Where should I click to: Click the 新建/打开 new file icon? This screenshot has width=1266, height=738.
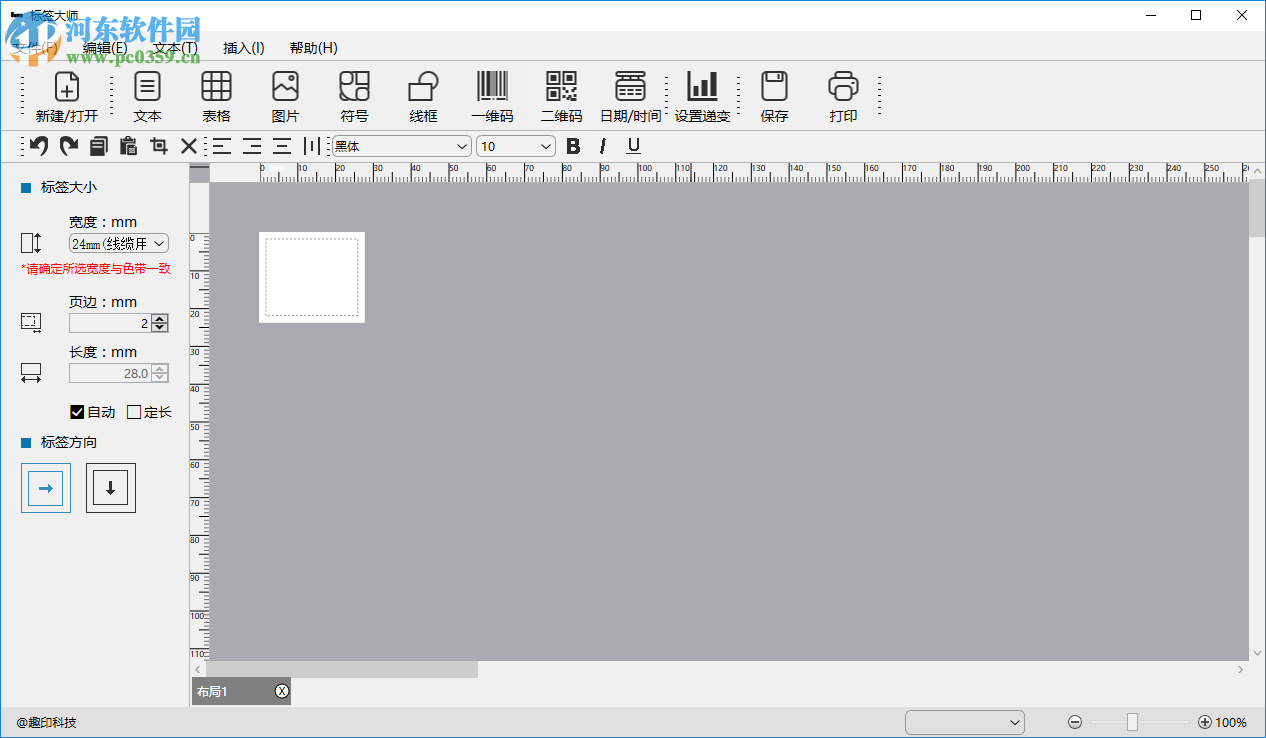pyautogui.click(x=66, y=87)
